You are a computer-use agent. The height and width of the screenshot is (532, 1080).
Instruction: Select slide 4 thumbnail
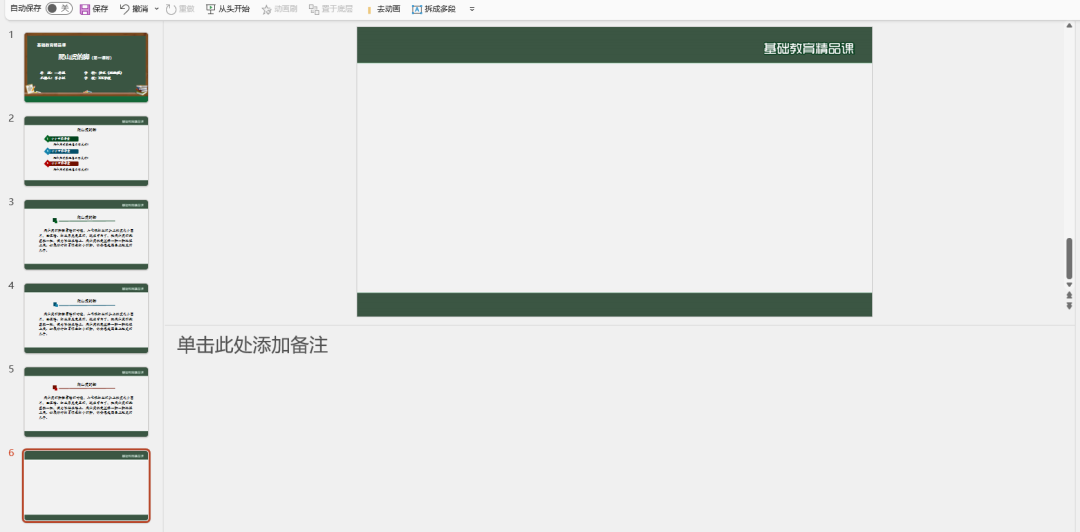coord(86,318)
